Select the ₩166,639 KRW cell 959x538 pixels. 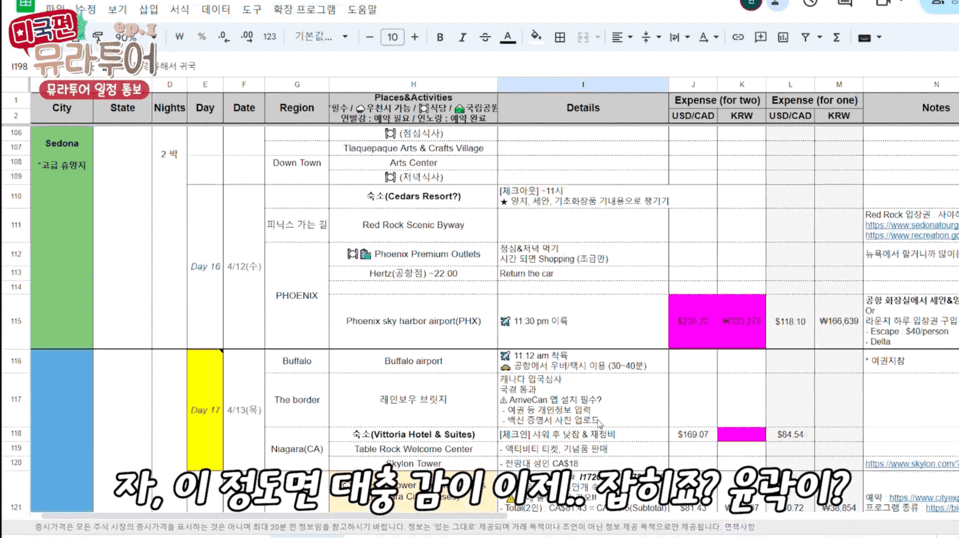pos(839,321)
